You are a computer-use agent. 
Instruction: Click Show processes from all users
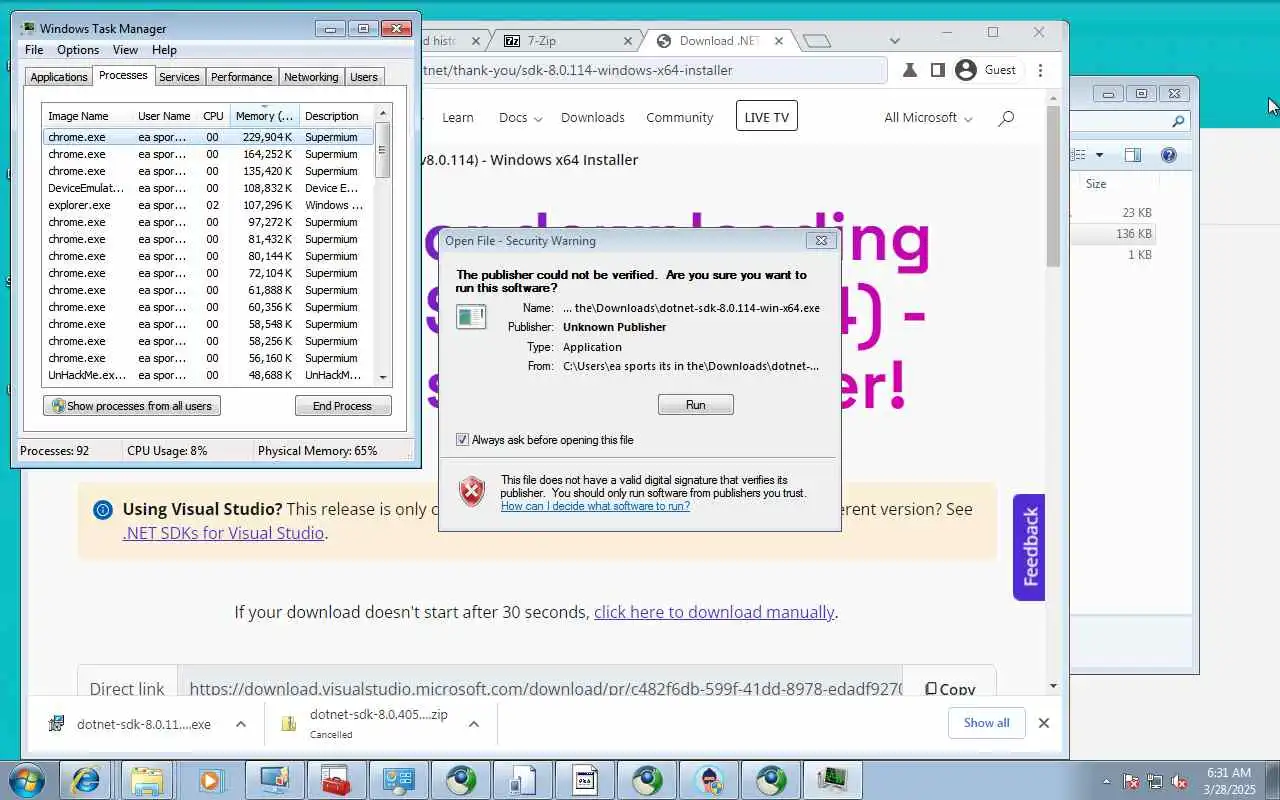click(132, 406)
